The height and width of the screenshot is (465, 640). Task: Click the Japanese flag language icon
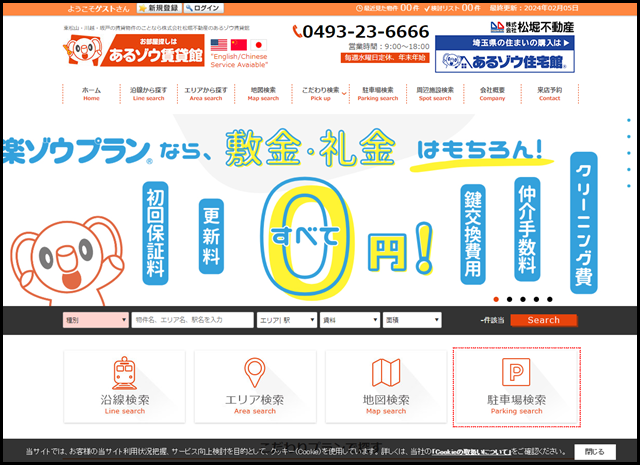click(258, 44)
